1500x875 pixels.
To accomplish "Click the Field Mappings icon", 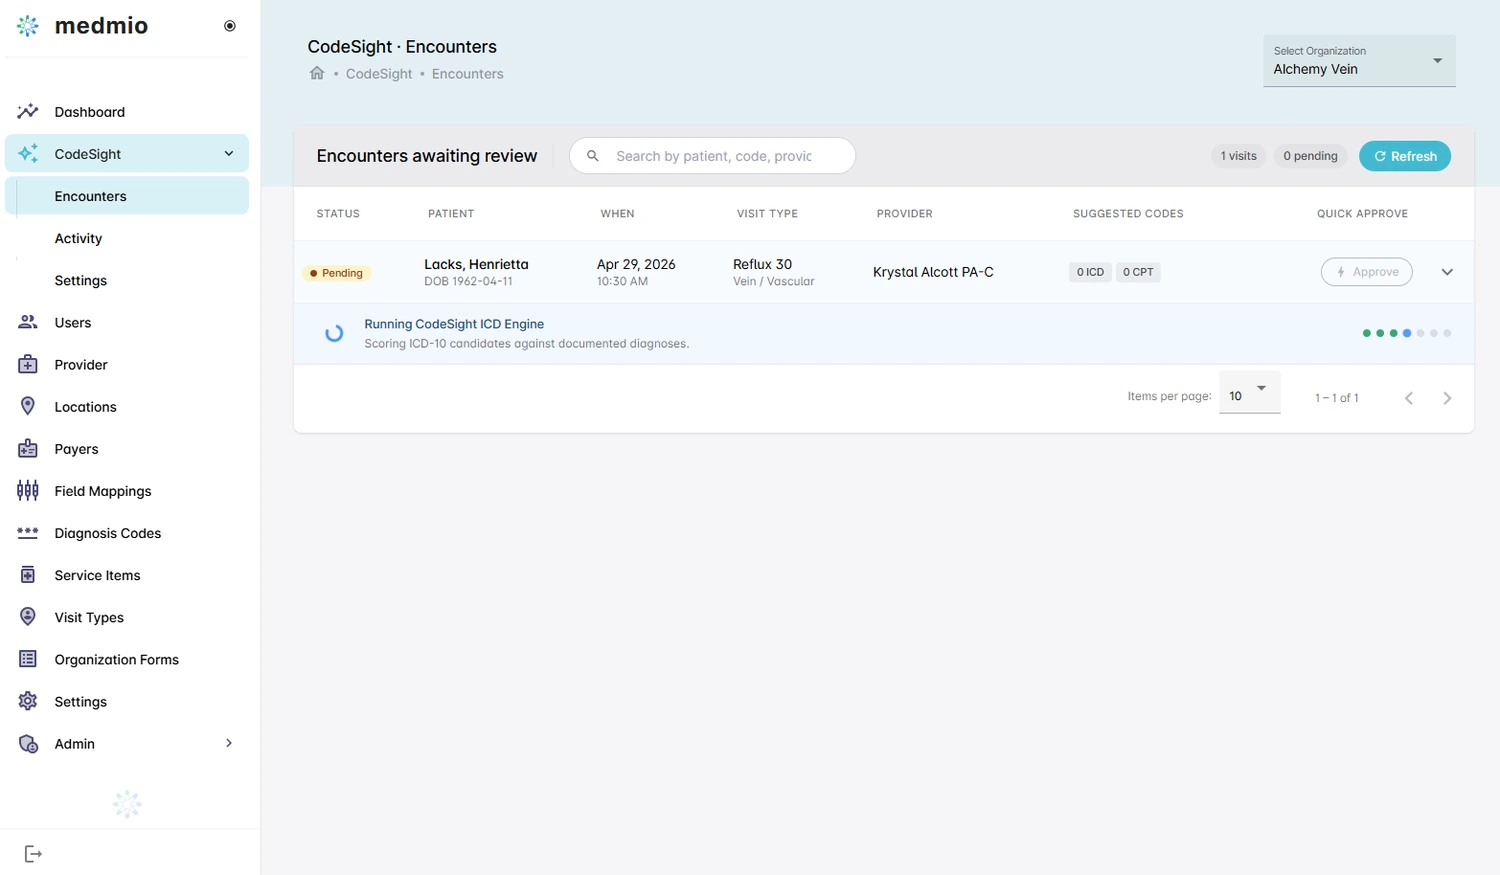I will (x=28, y=490).
